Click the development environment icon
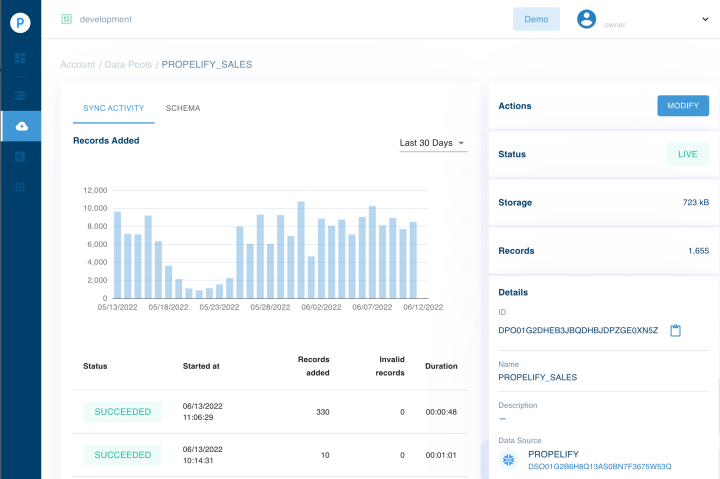 (x=67, y=19)
